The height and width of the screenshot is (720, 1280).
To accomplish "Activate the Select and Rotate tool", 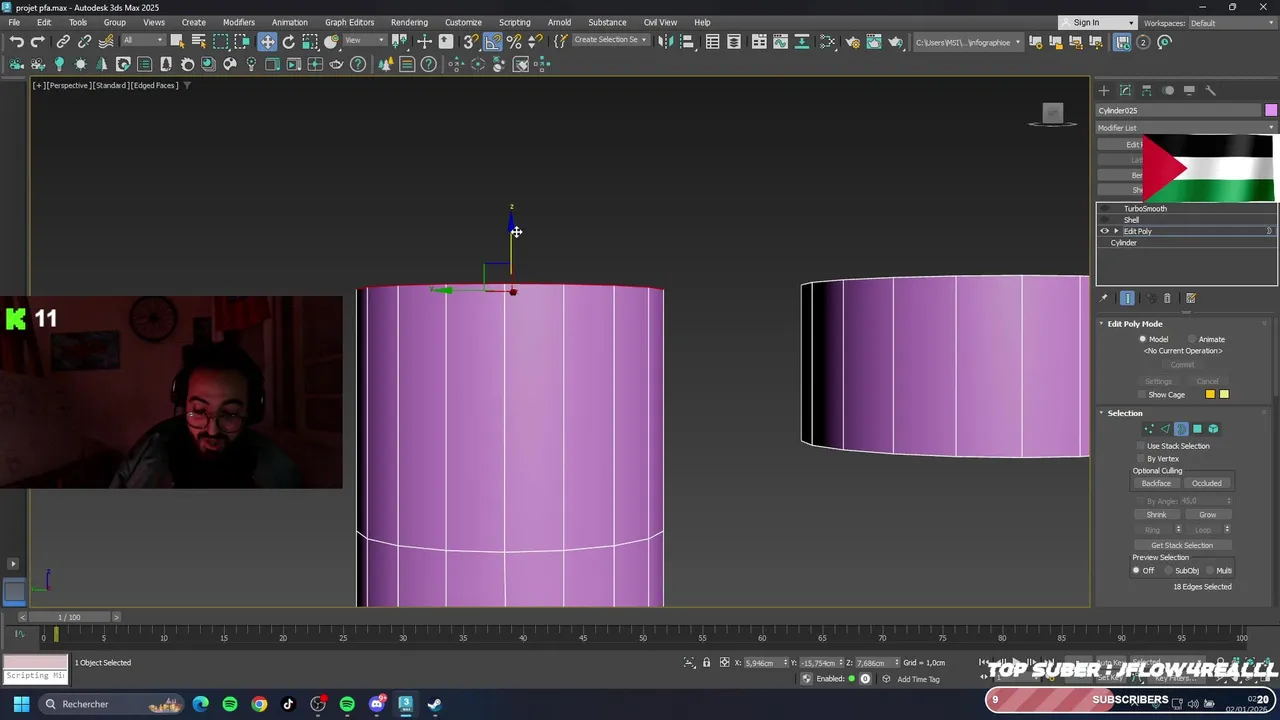I will click(x=289, y=42).
